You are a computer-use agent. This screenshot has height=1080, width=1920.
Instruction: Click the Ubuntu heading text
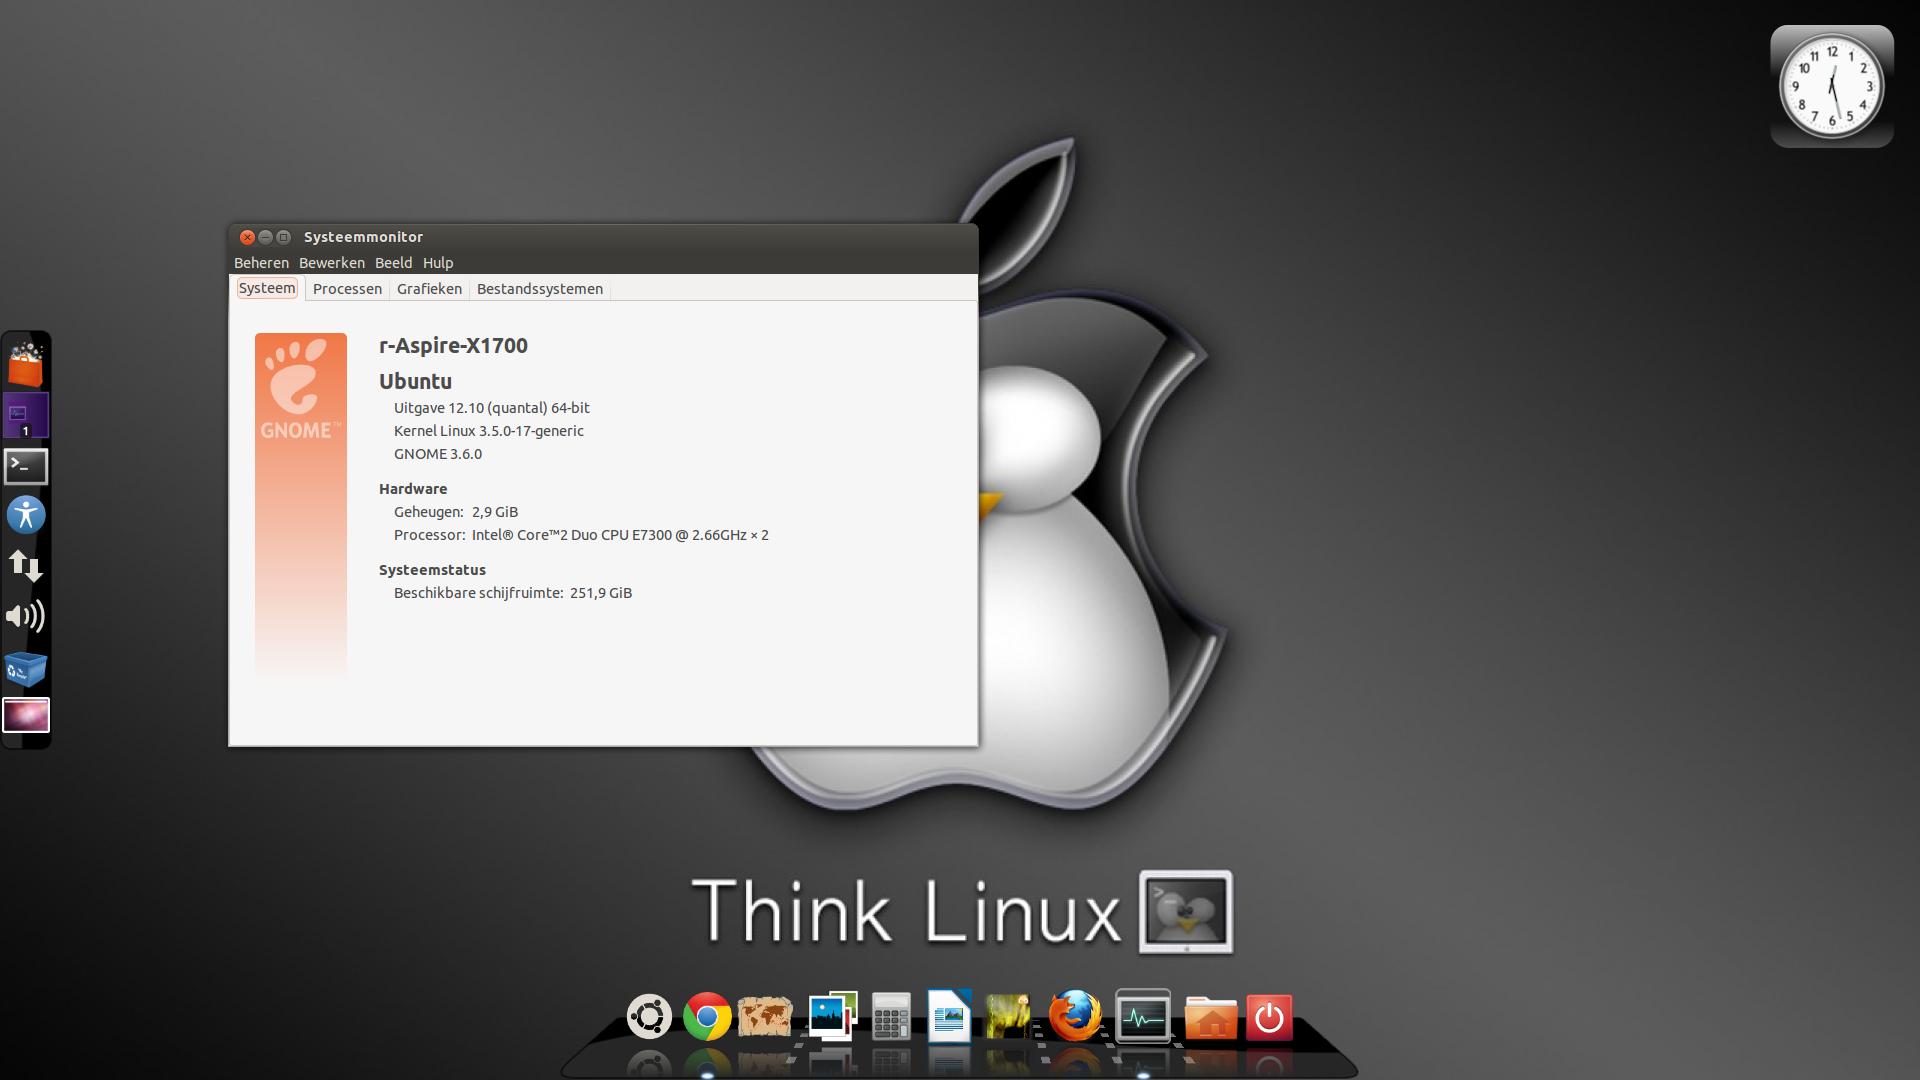click(x=415, y=381)
